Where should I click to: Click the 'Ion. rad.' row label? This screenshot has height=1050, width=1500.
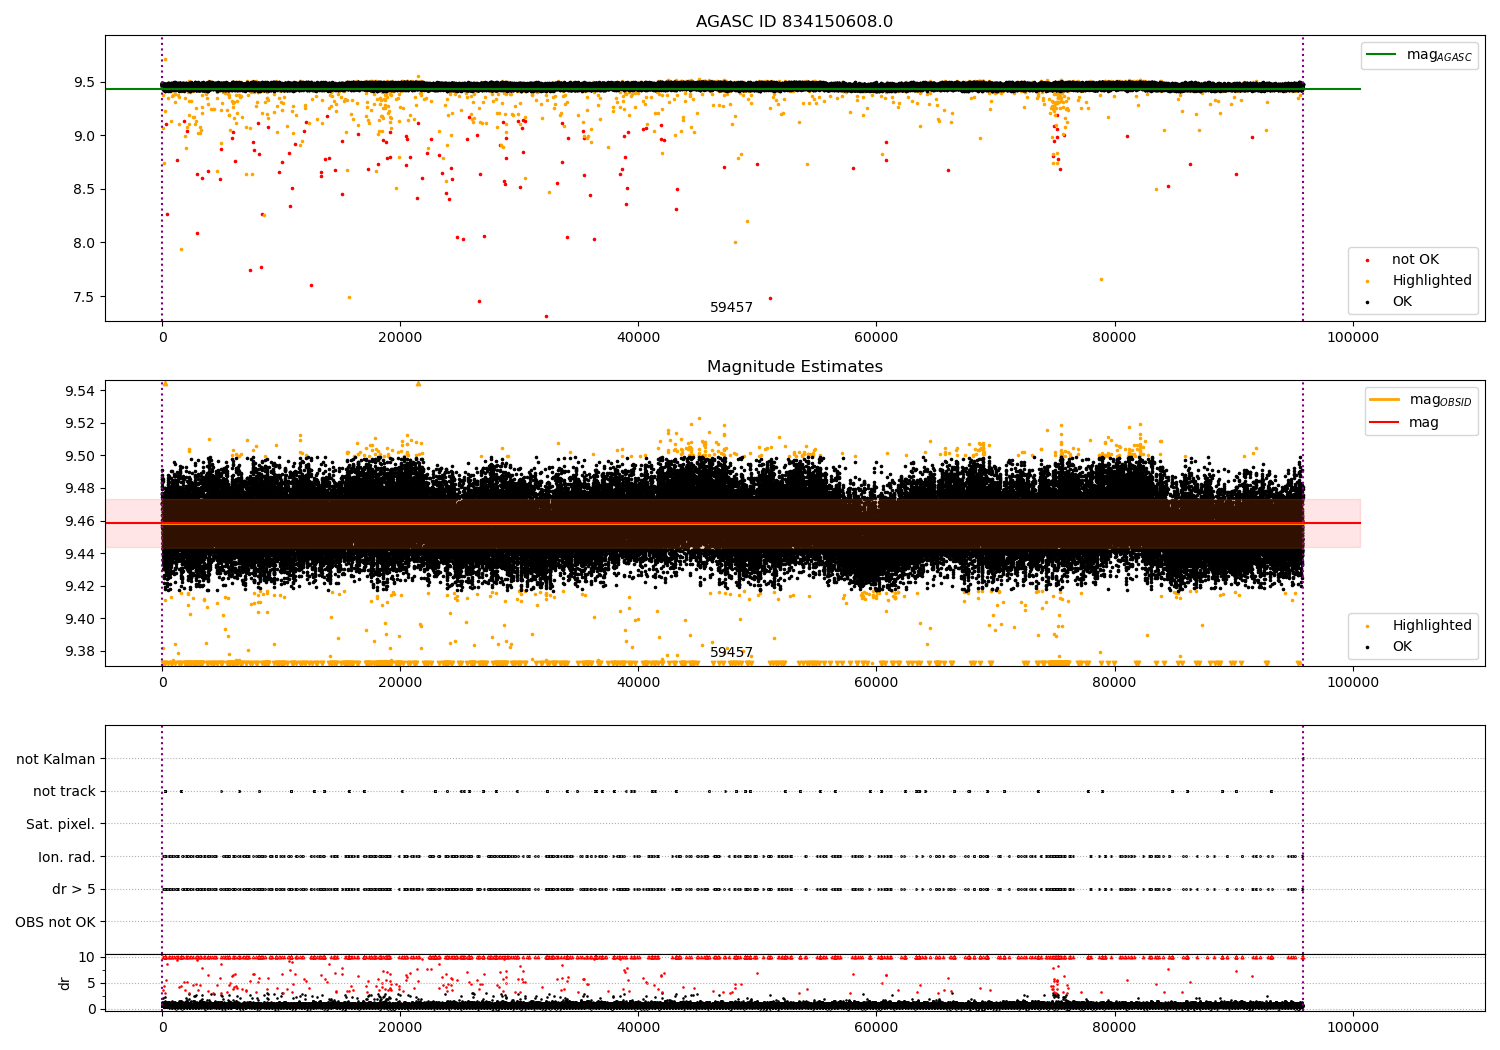(67, 857)
